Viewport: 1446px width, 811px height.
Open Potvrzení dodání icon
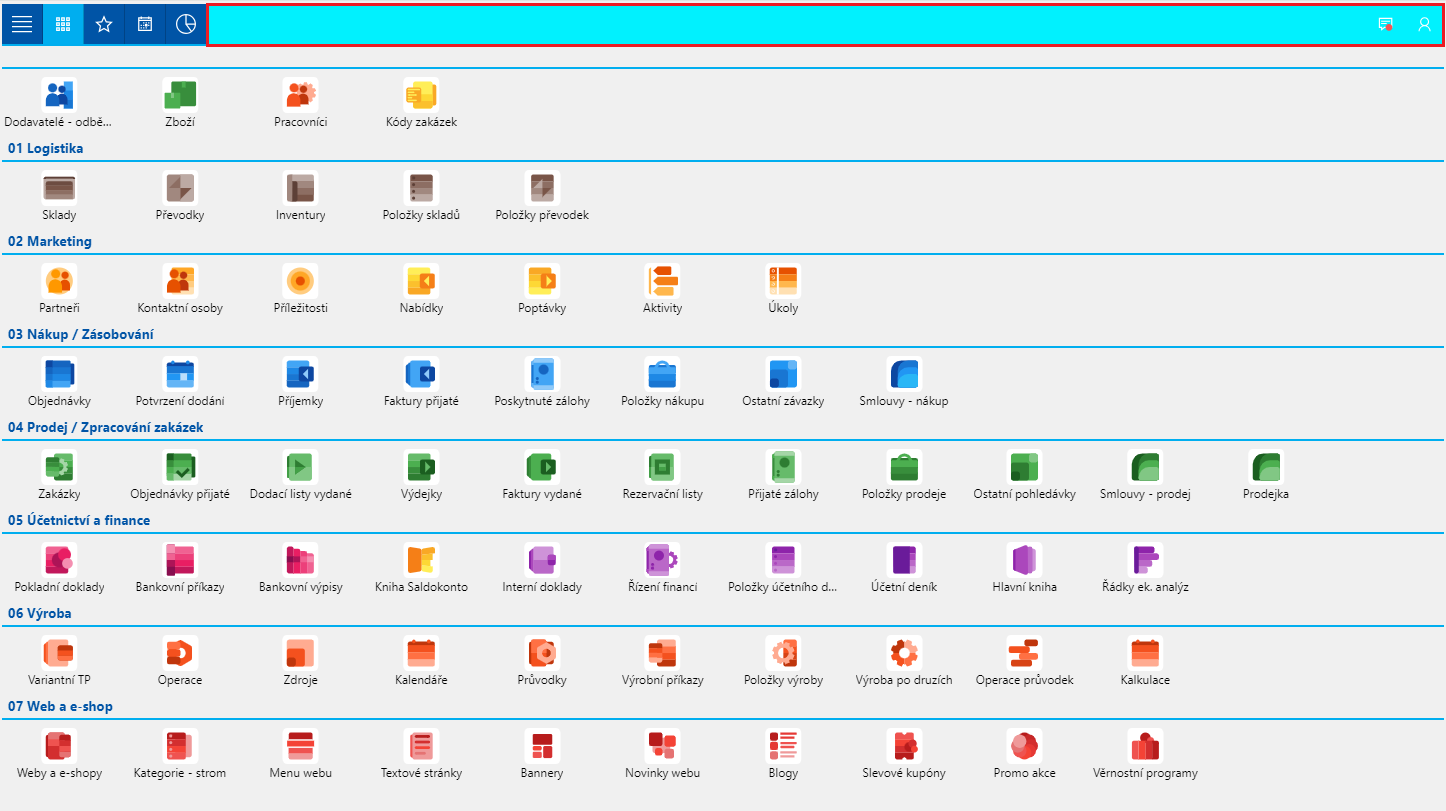[180, 374]
